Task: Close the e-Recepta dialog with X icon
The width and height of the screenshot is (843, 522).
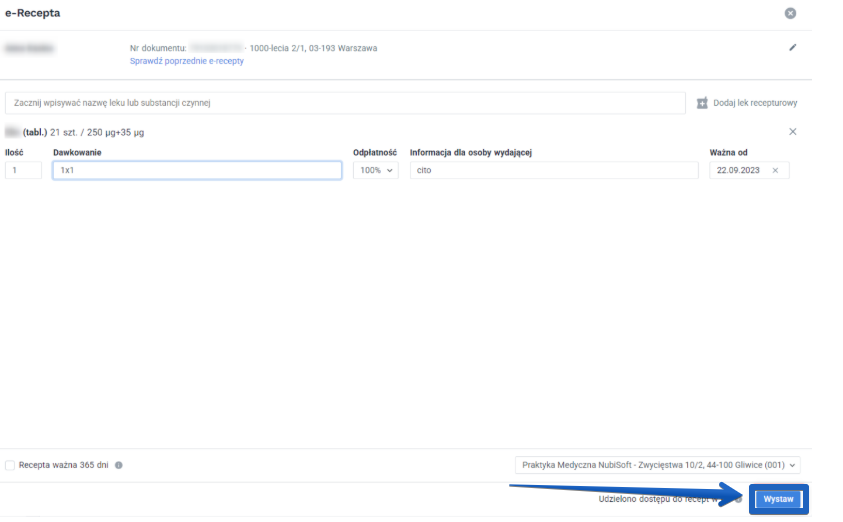Action: pyautogui.click(x=790, y=13)
